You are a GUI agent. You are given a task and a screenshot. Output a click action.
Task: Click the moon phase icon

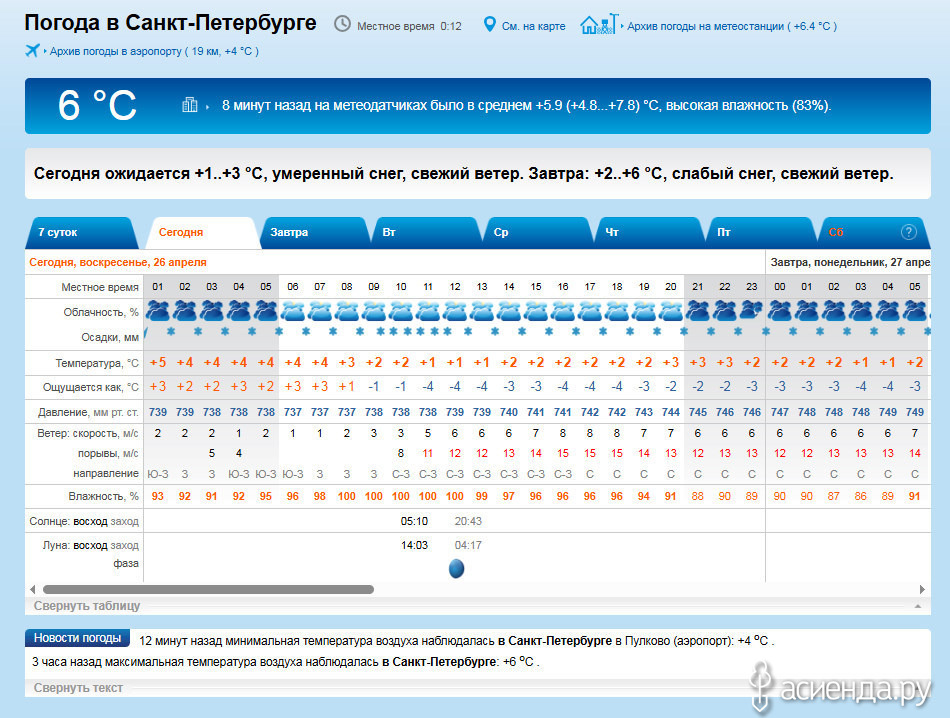456,569
